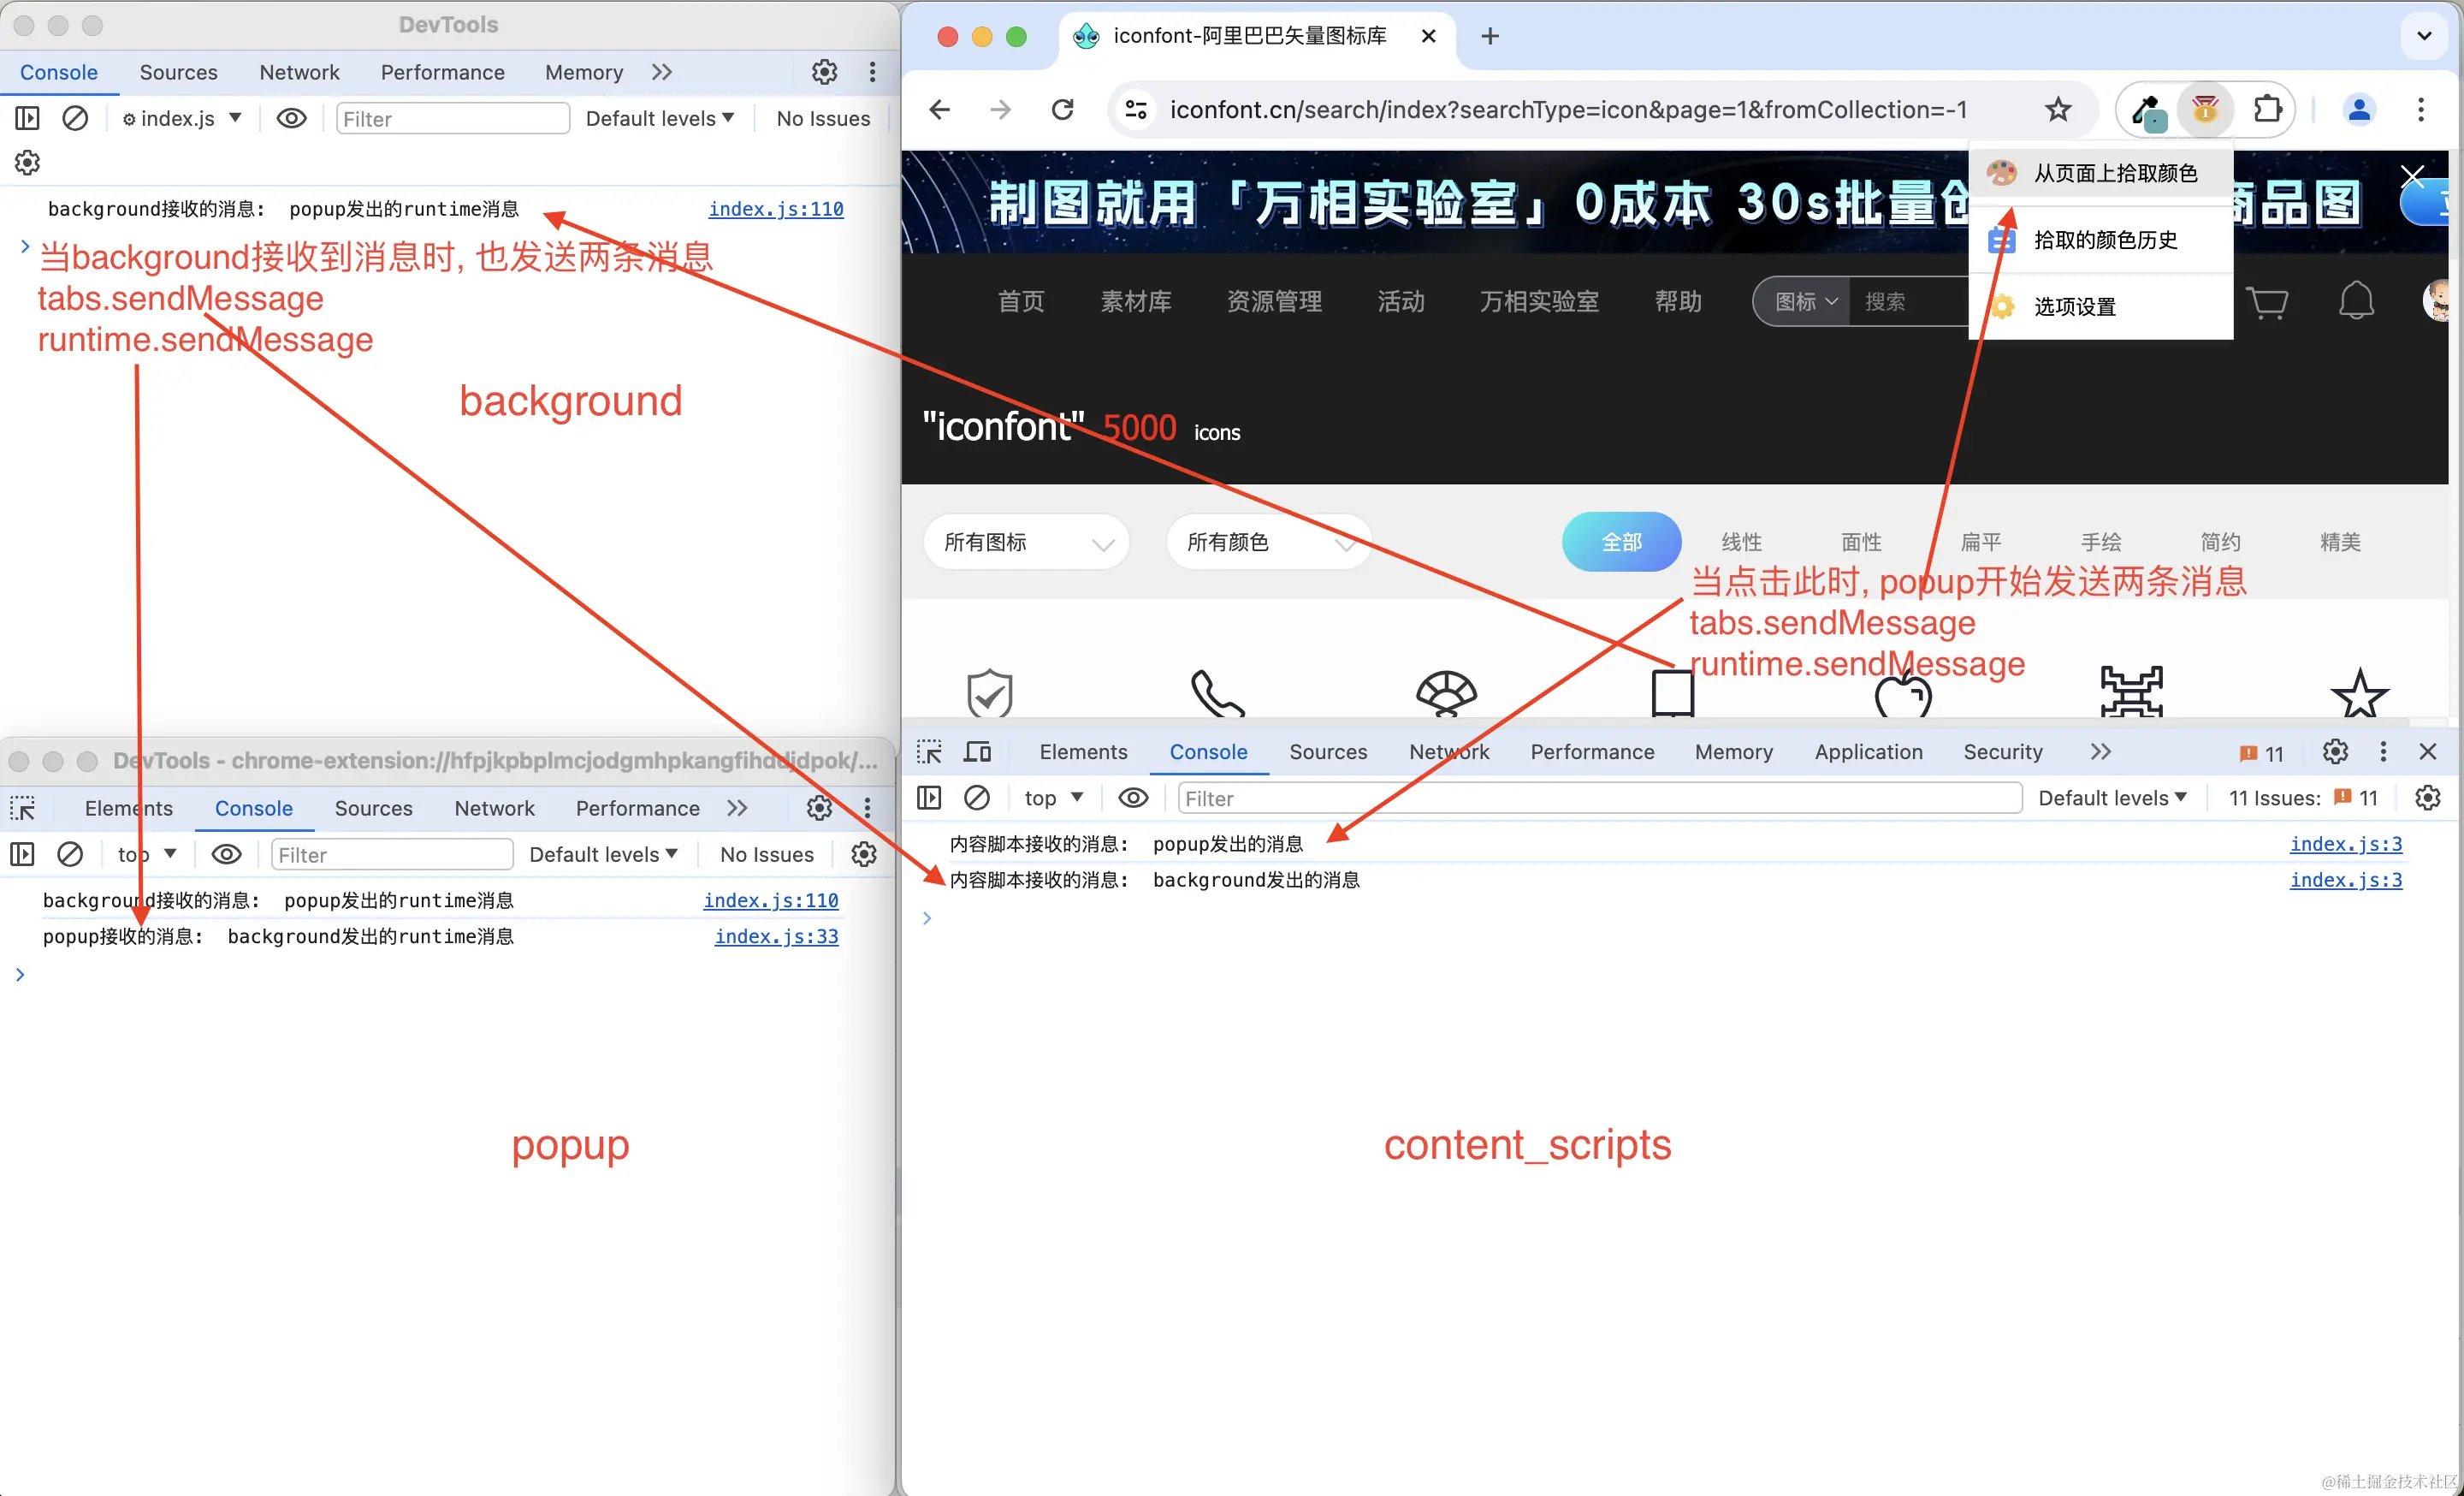
Task: Open tab search dropdown in Chrome
Action: click(x=2424, y=36)
